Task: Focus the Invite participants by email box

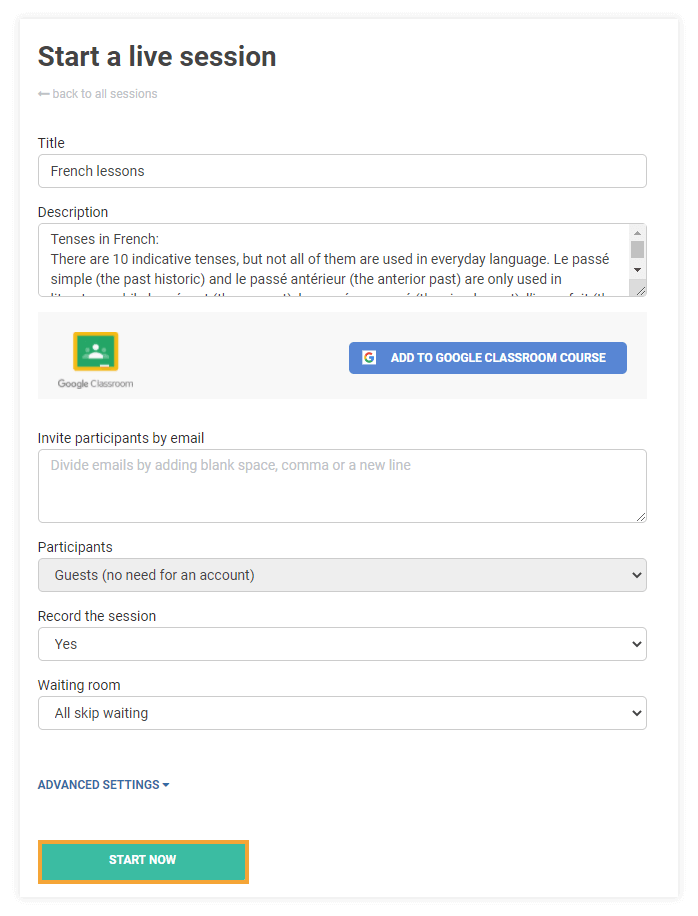Action: (342, 486)
